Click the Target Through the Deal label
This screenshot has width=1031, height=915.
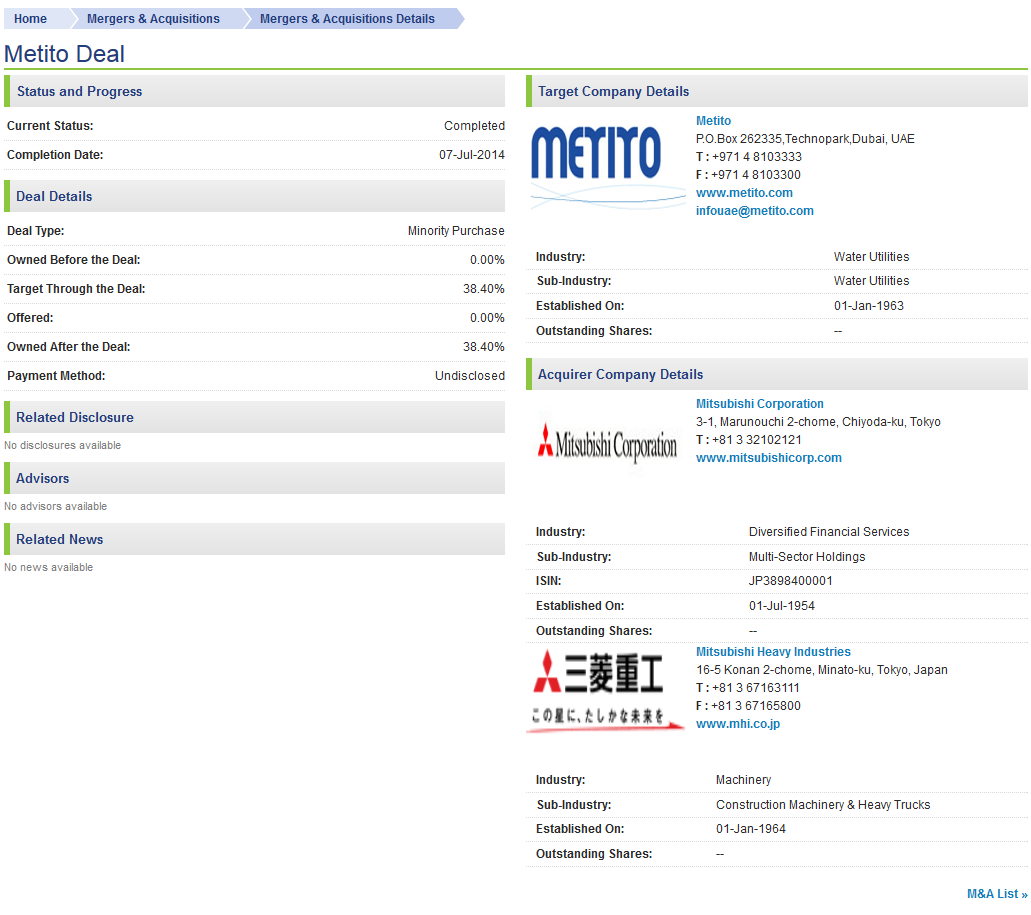tap(76, 289)
